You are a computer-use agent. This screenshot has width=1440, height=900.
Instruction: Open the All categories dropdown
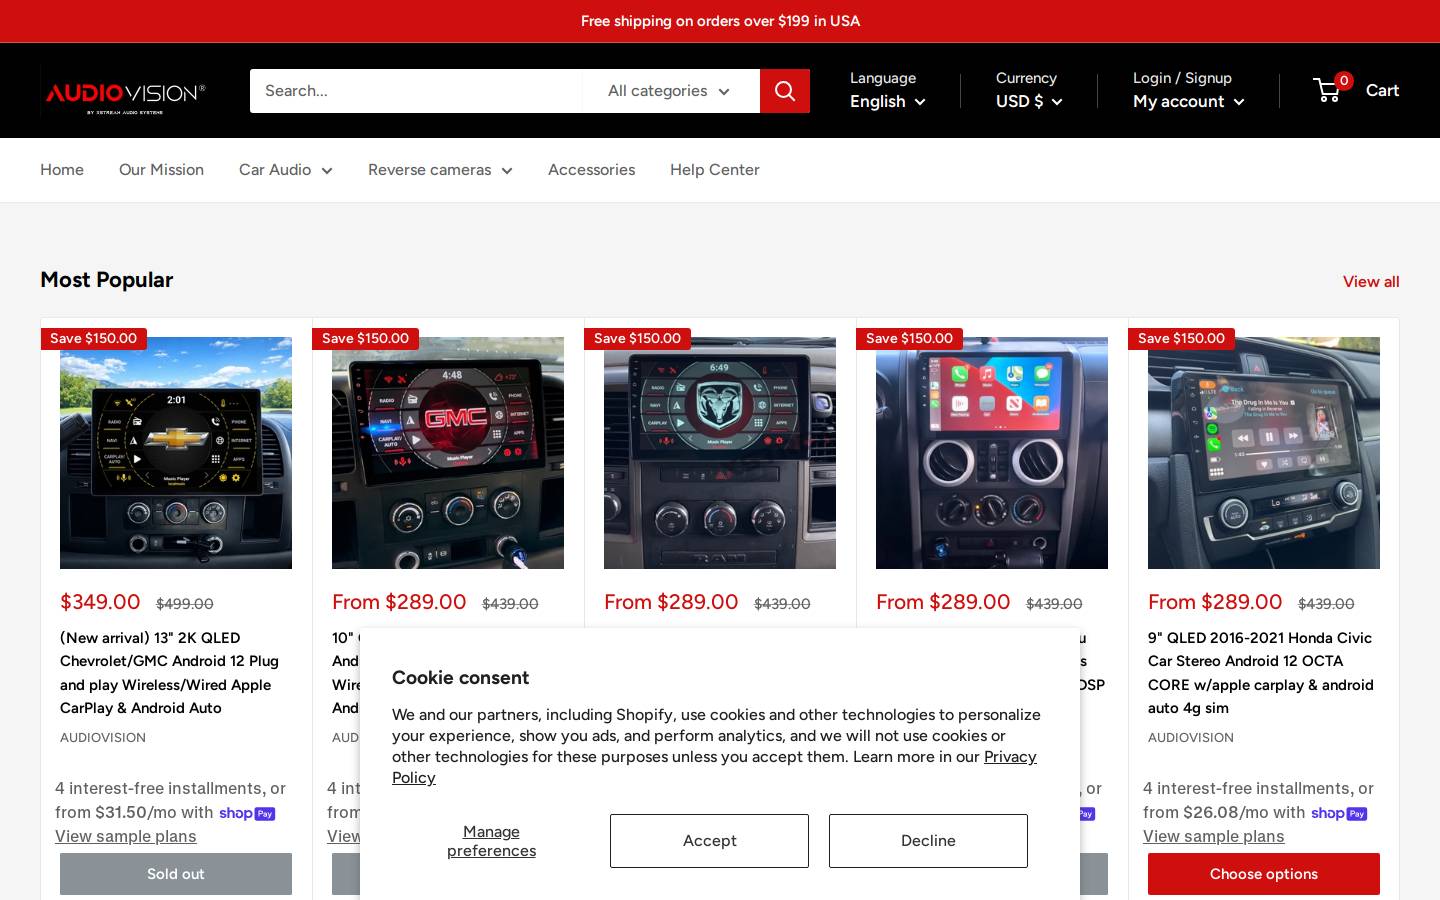point(670,91)
